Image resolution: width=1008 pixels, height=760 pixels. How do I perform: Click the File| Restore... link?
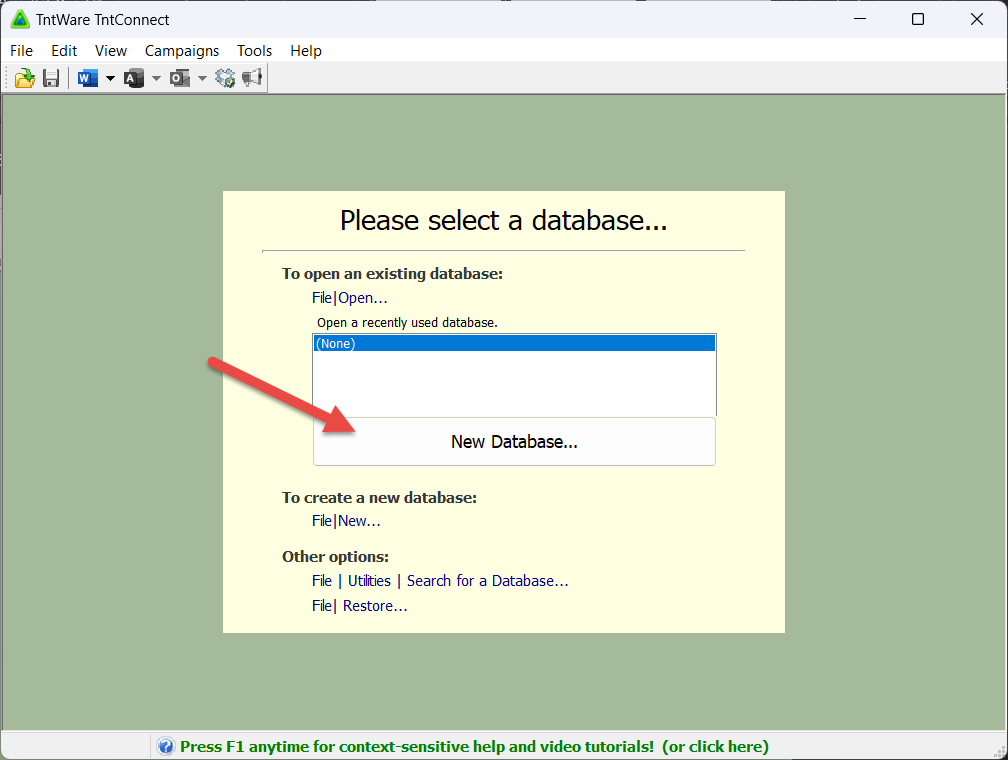359,606
